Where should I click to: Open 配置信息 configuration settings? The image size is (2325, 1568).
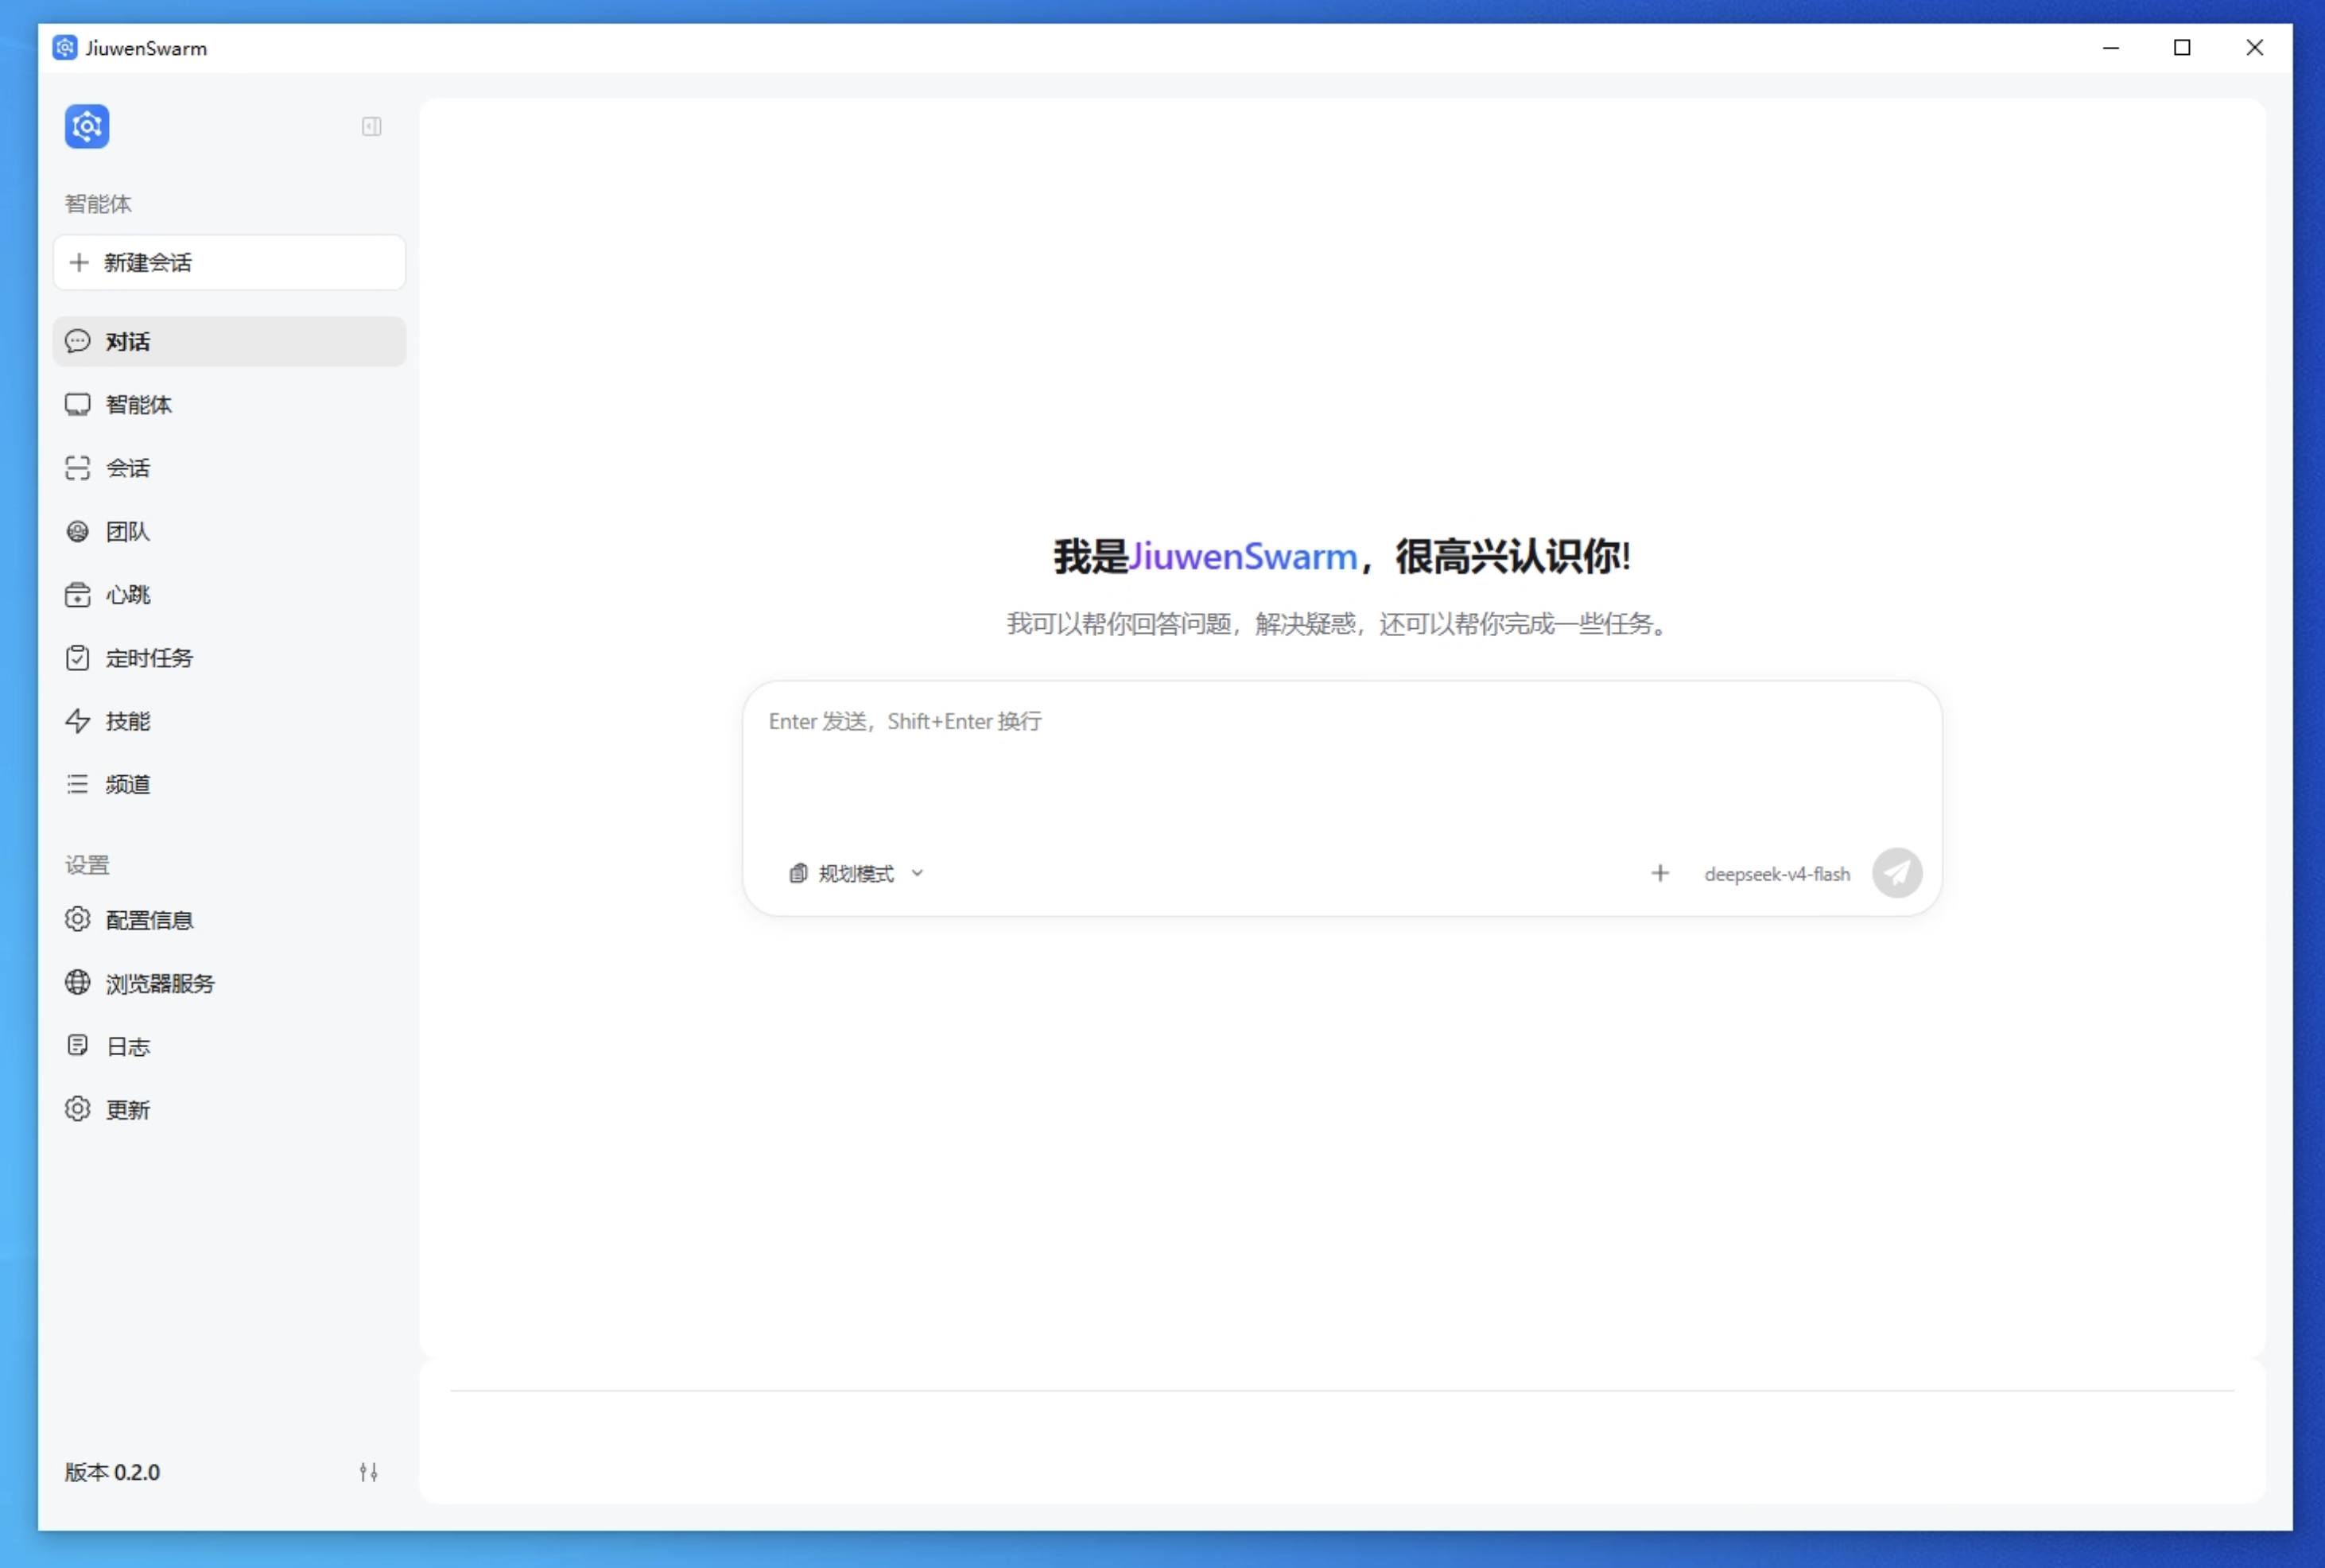[x=229, y=920]
